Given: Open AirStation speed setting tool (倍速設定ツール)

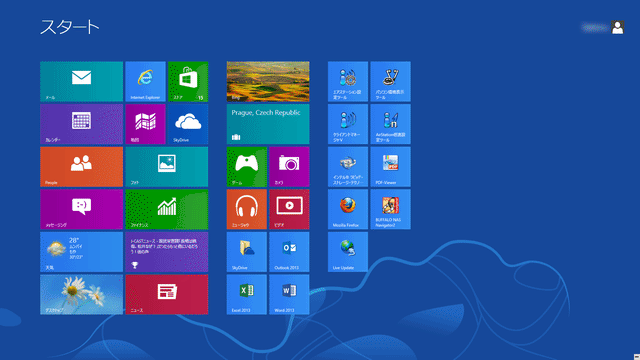Looking at the screenshot, I should pos(391,124).
